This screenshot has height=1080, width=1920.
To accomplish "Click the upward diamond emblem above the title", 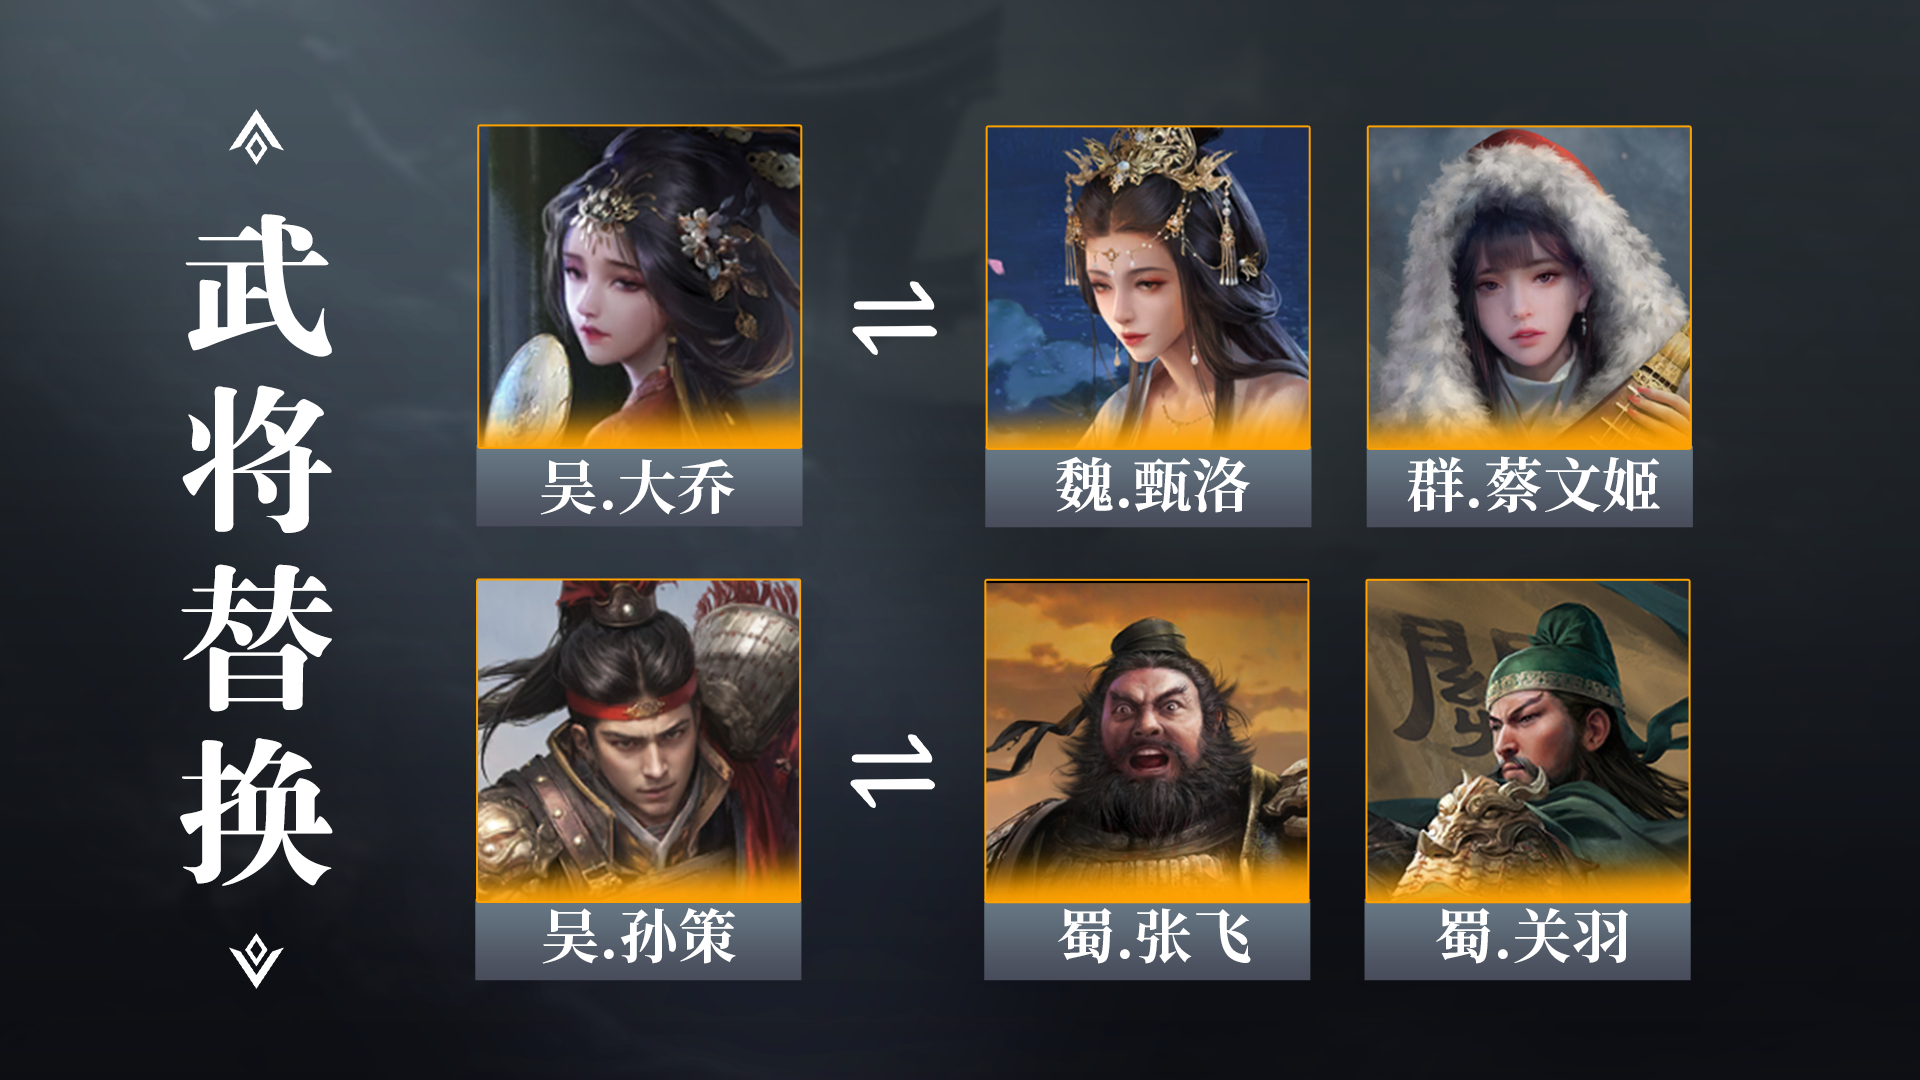I will 256,137.
